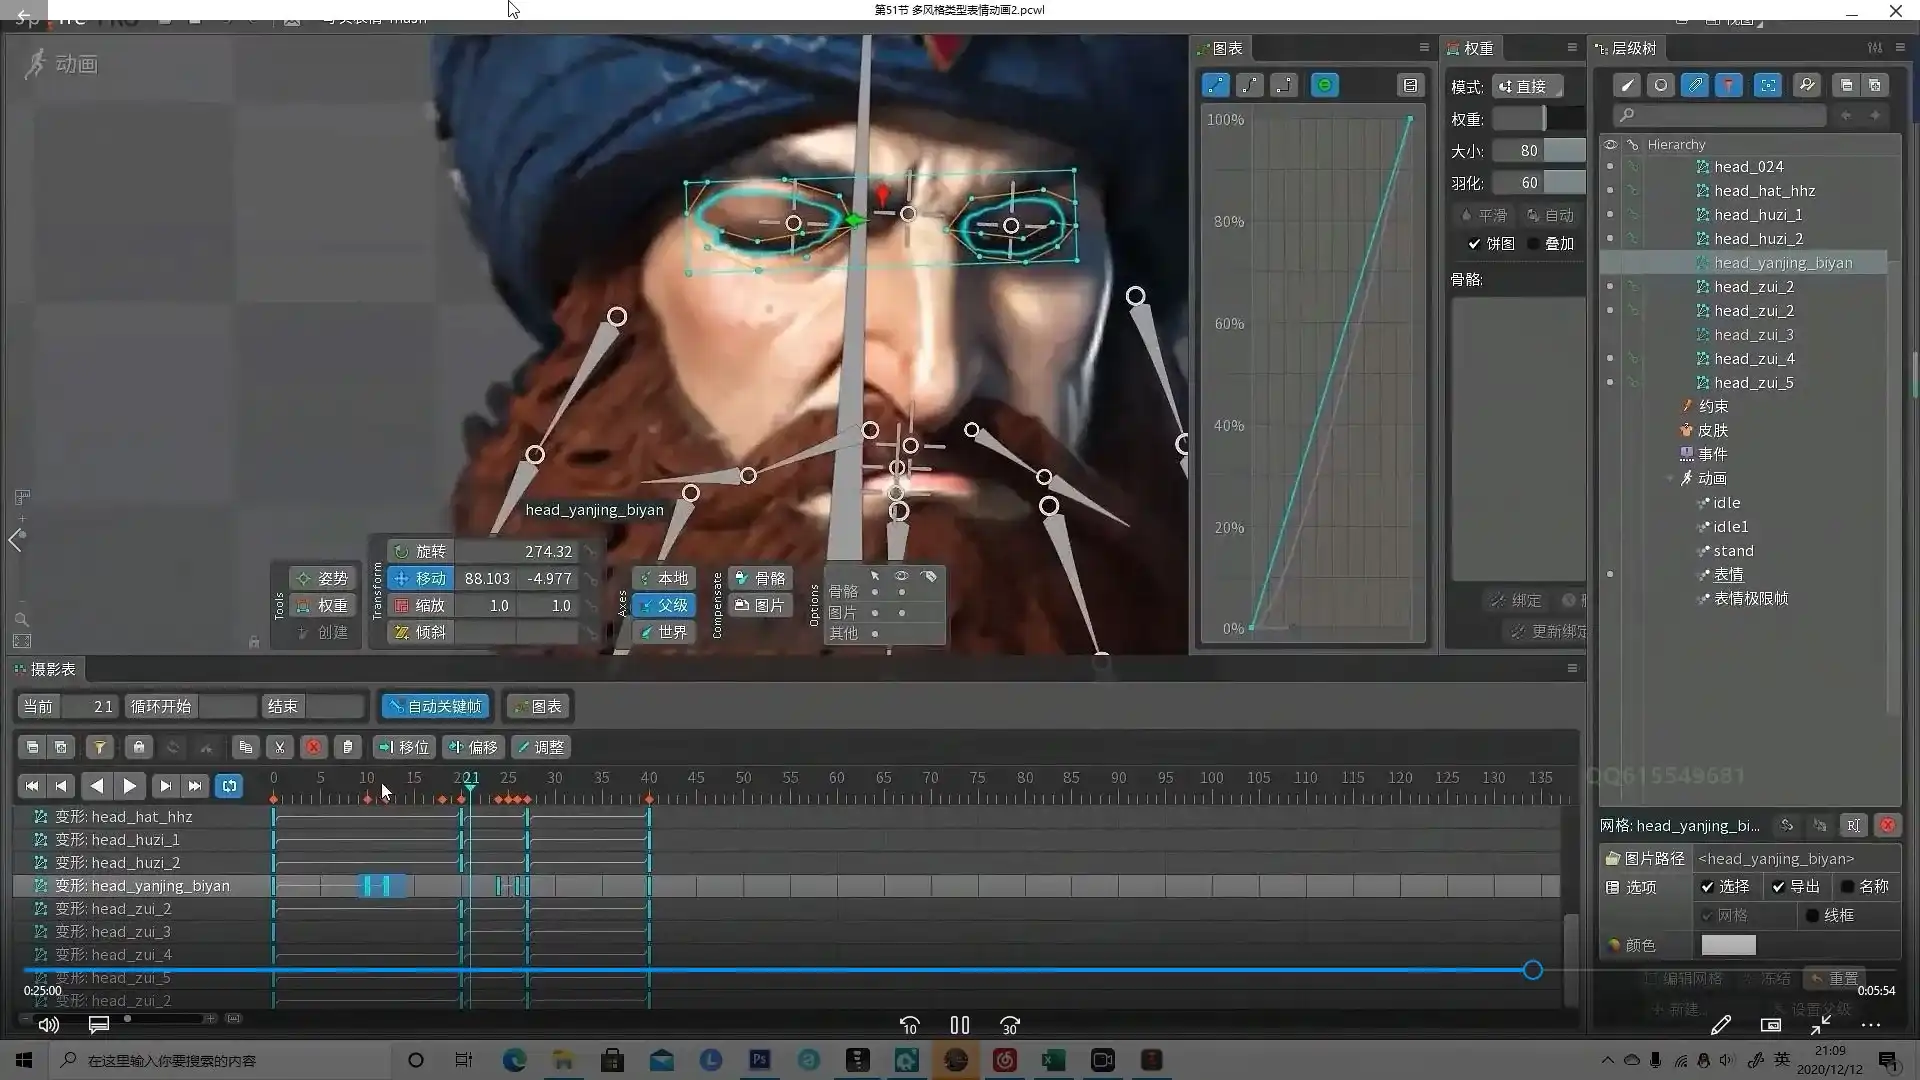The image size is (1920, 1080).
Task: Toggle the 饼图 checkbox in weights panel
Action: [x=1474, y=244]
